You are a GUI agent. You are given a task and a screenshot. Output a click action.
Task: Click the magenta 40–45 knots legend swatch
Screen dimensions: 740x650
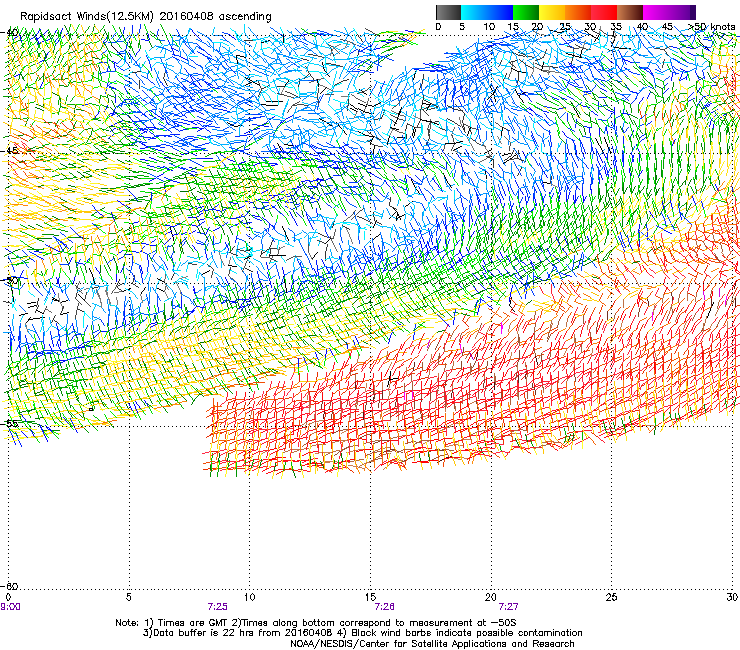(656, 12)
